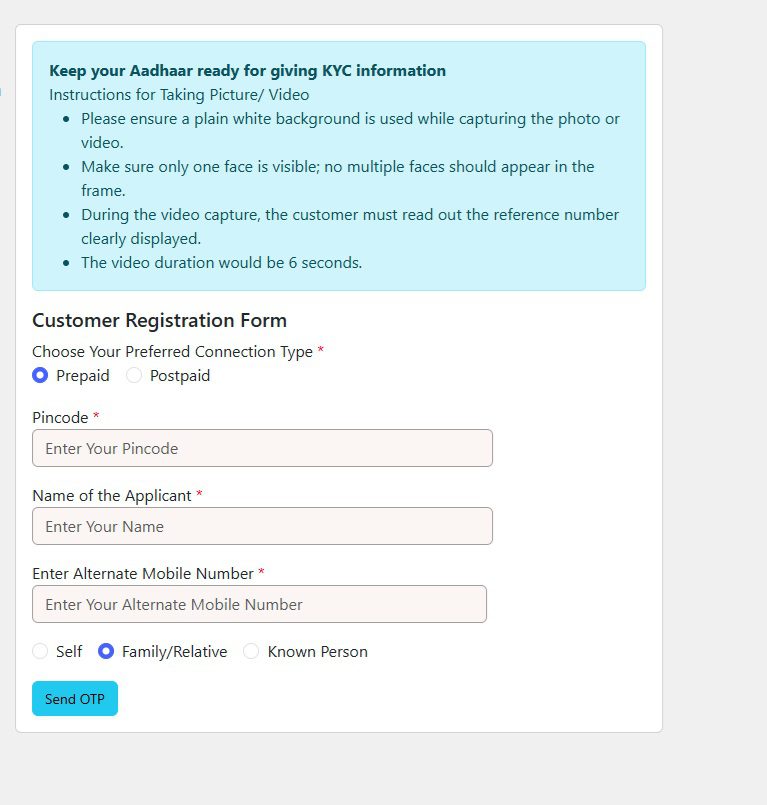Viewport: 767px width, 805px height.
Task: Click the Alternate Mobile Number input box
Action: pos(259,604)
